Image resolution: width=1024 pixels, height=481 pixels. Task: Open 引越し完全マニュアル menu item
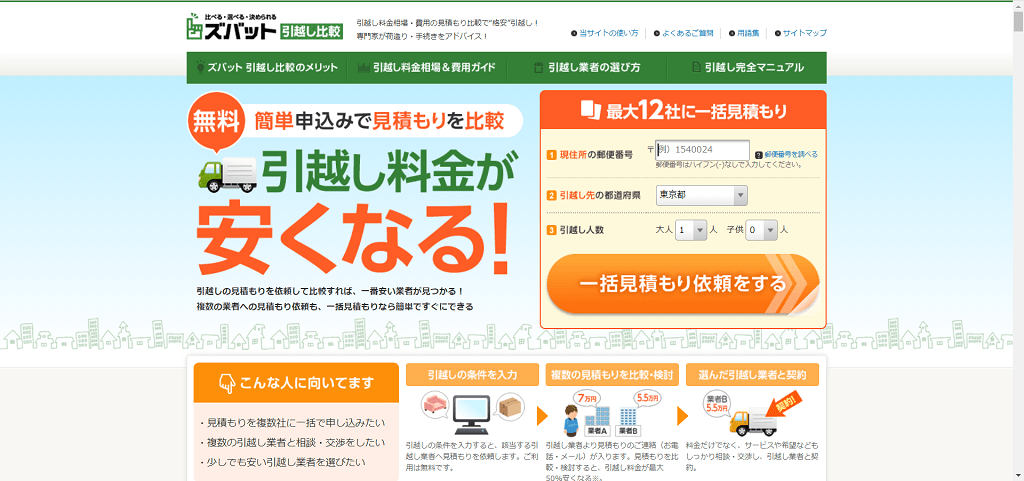(746, 67)
